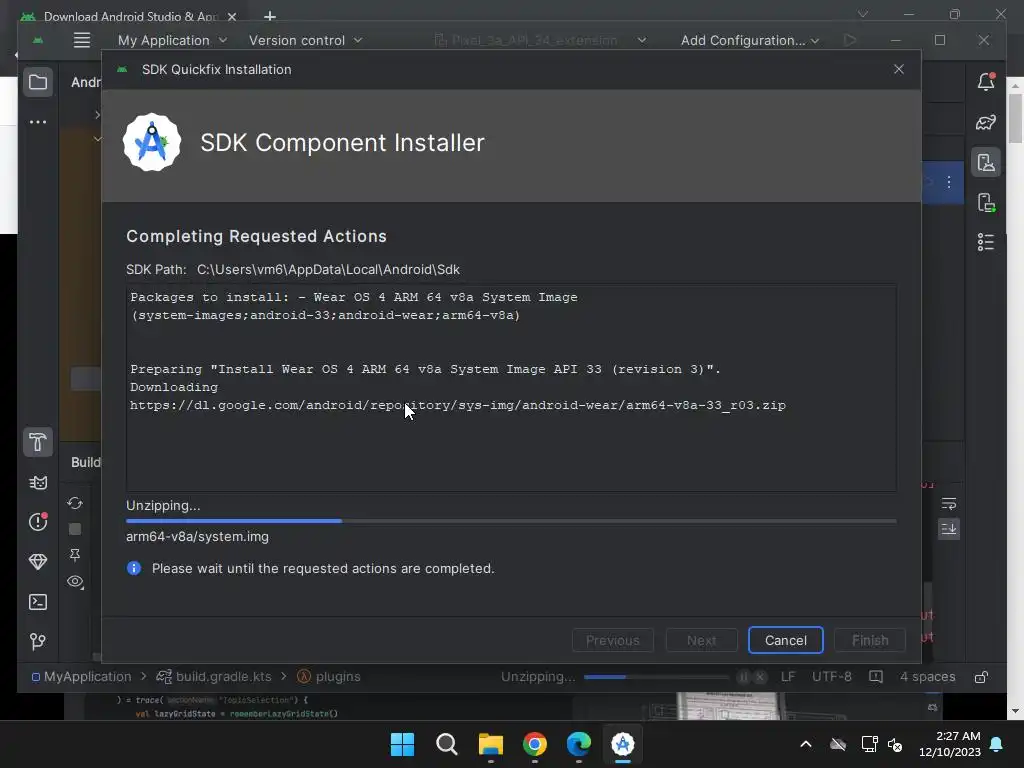The image size is (1024, 768).
Task: Click plugins breadcrumb
Action: [328, 677]
